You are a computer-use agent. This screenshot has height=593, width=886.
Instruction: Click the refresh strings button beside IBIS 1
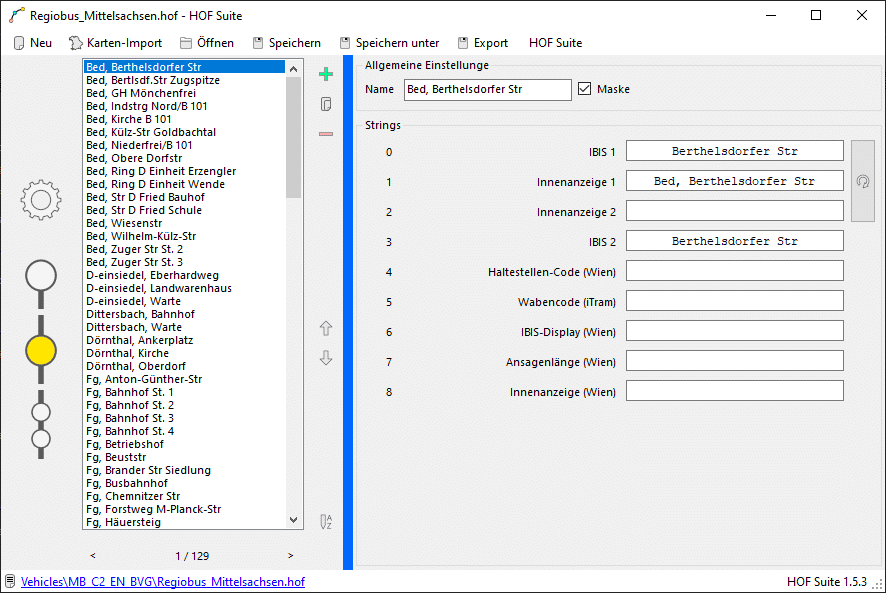[x=862, y=181]
